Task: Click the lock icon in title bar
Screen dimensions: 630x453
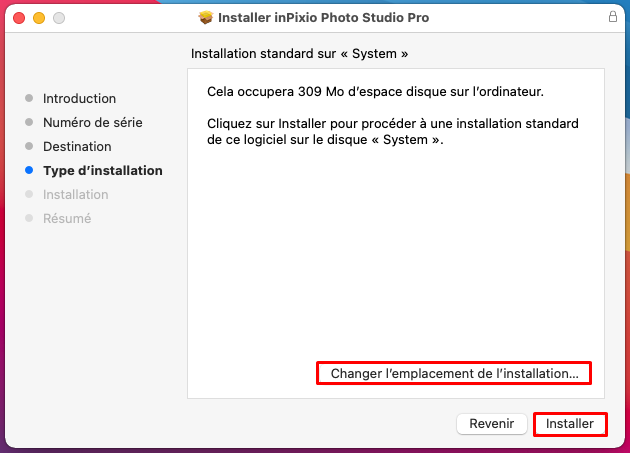Action: (612, 17)
